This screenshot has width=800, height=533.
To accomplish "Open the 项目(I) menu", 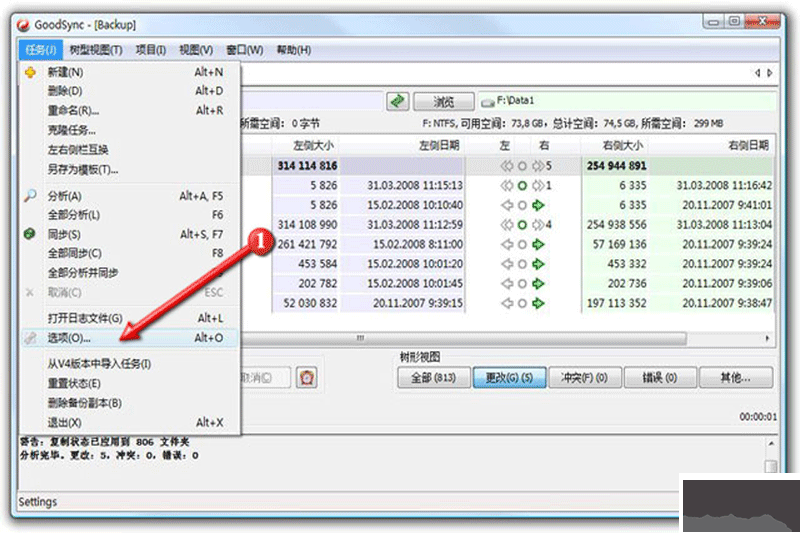I will click(151, 50).
